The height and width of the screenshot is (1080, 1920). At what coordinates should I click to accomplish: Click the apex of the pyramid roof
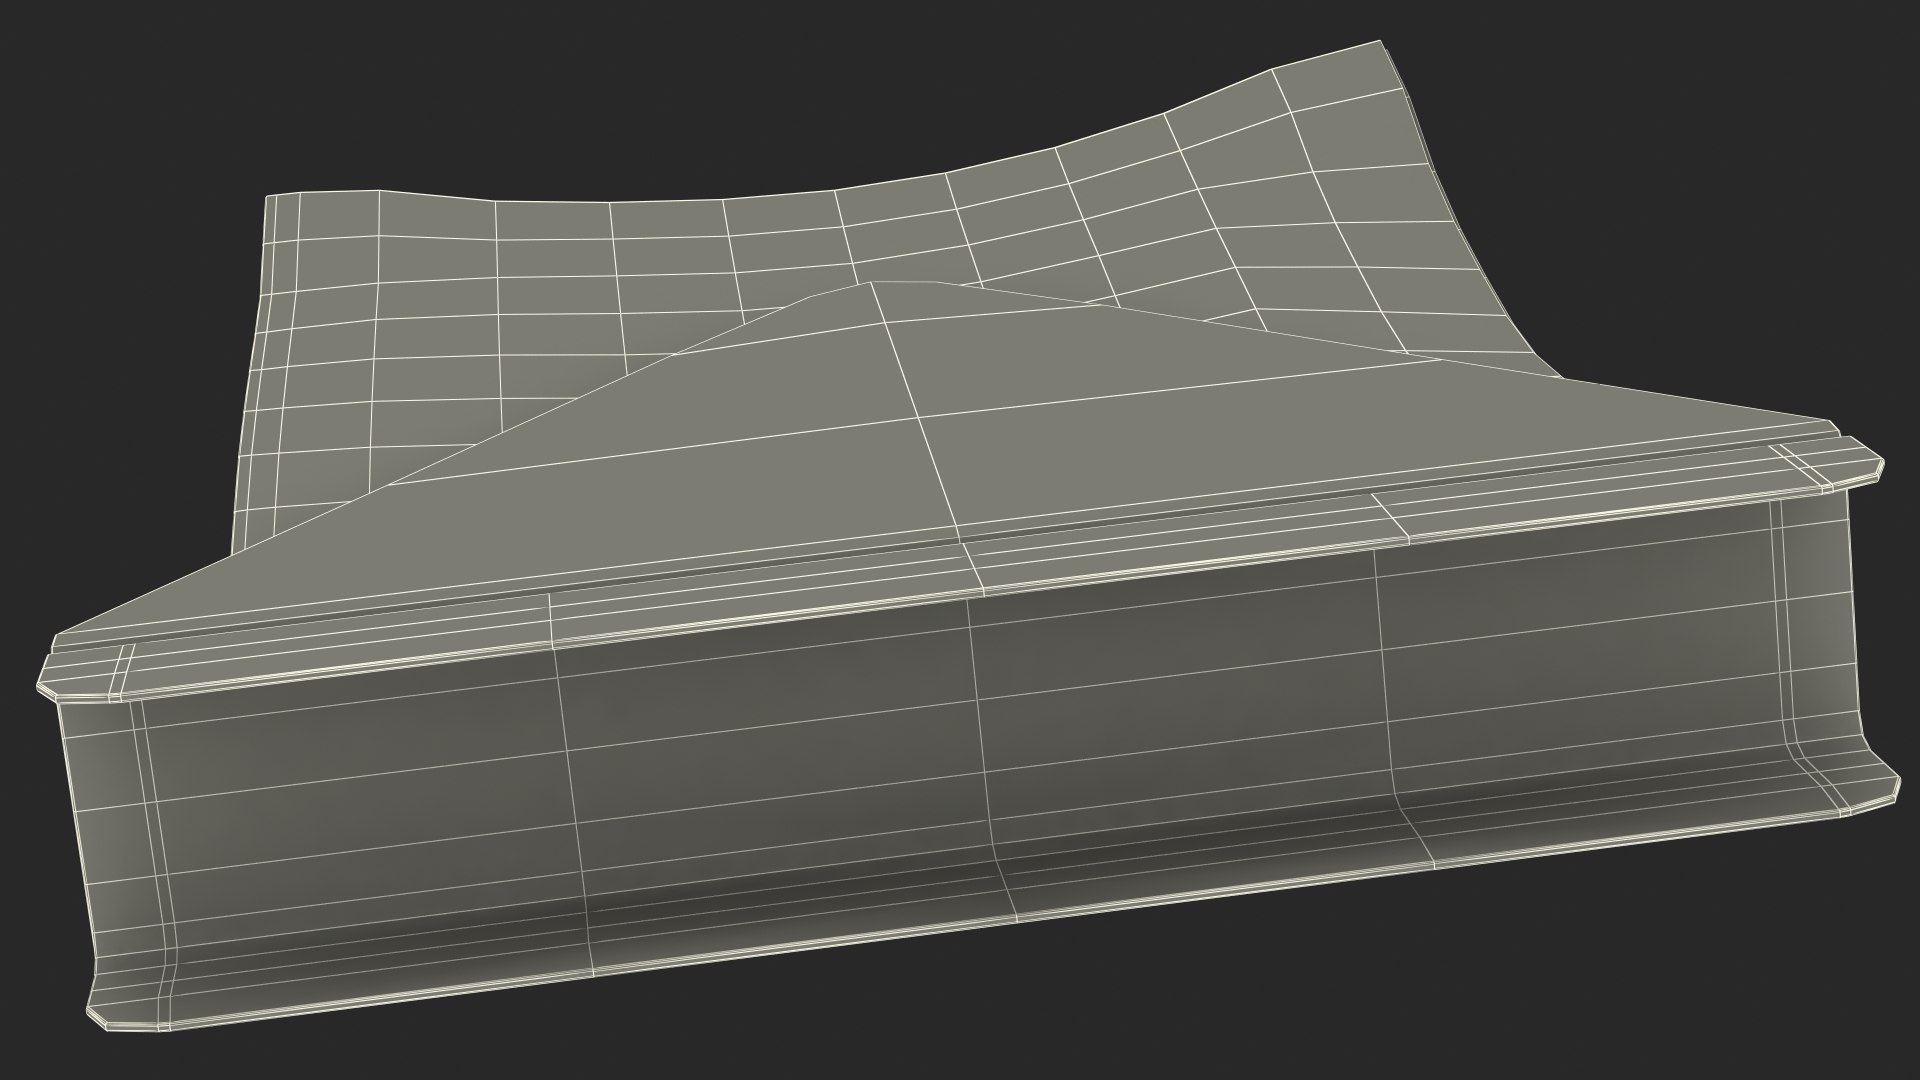(873, 283)
